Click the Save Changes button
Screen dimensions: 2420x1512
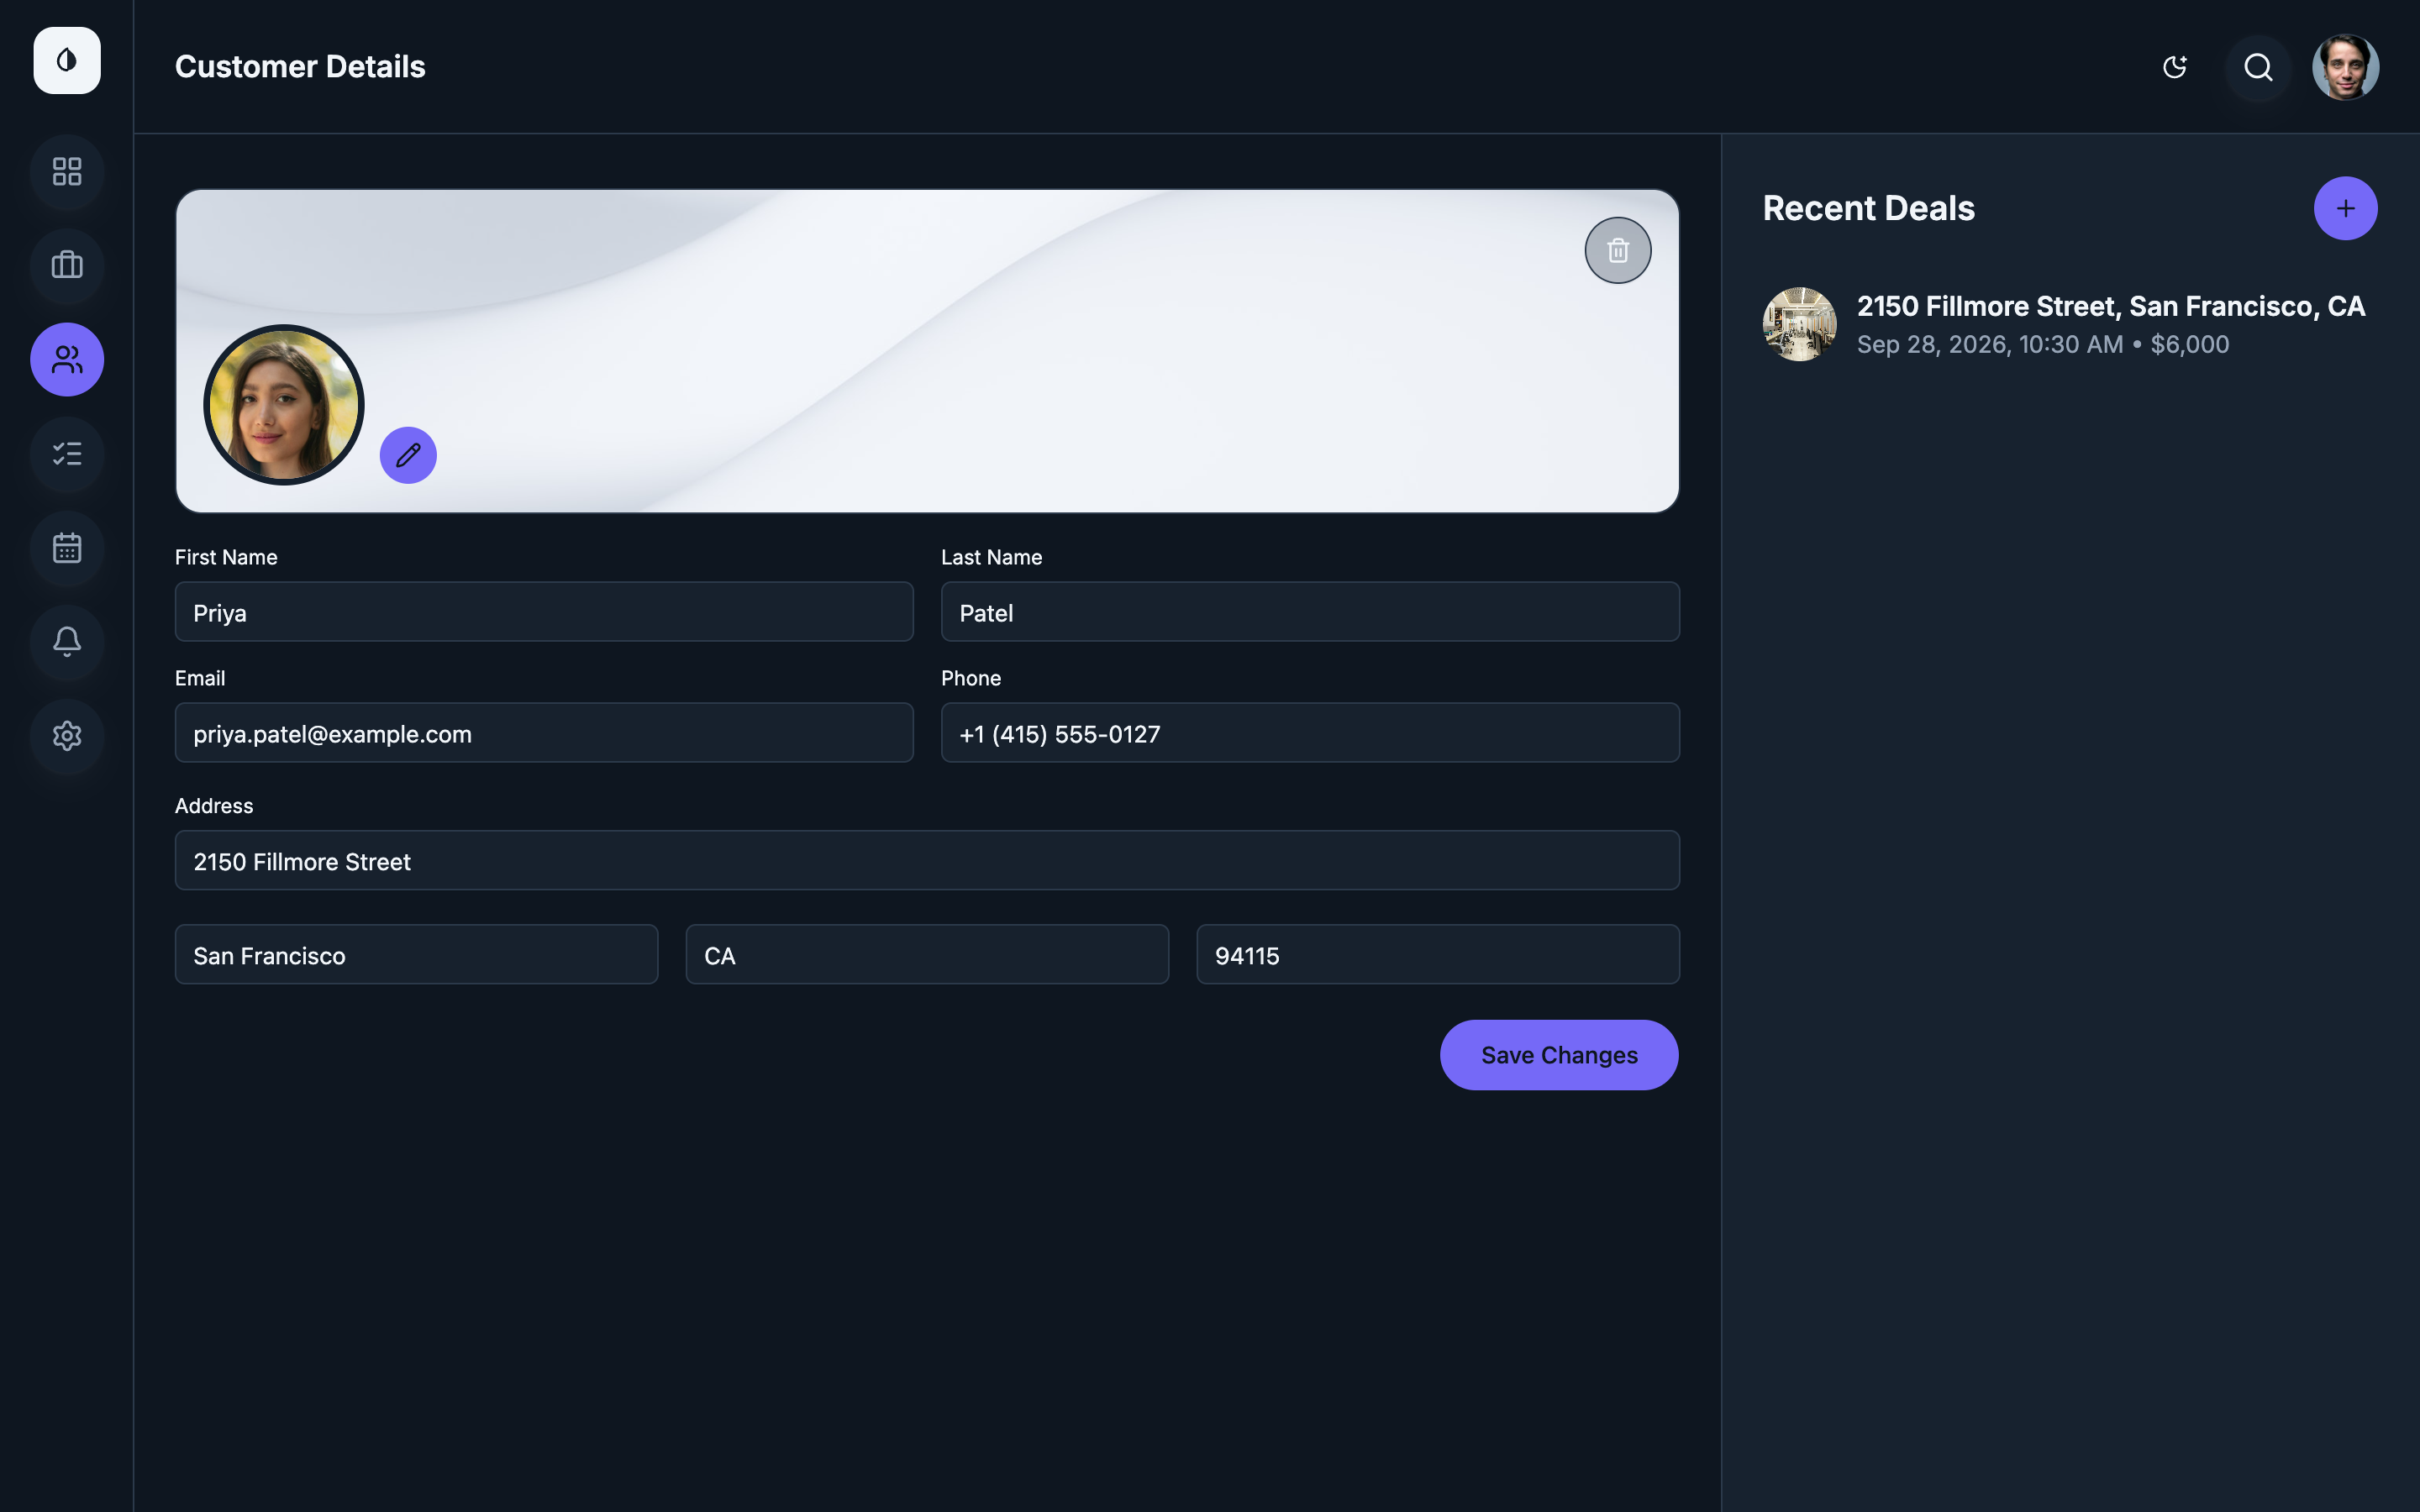click(1559, 1055)
